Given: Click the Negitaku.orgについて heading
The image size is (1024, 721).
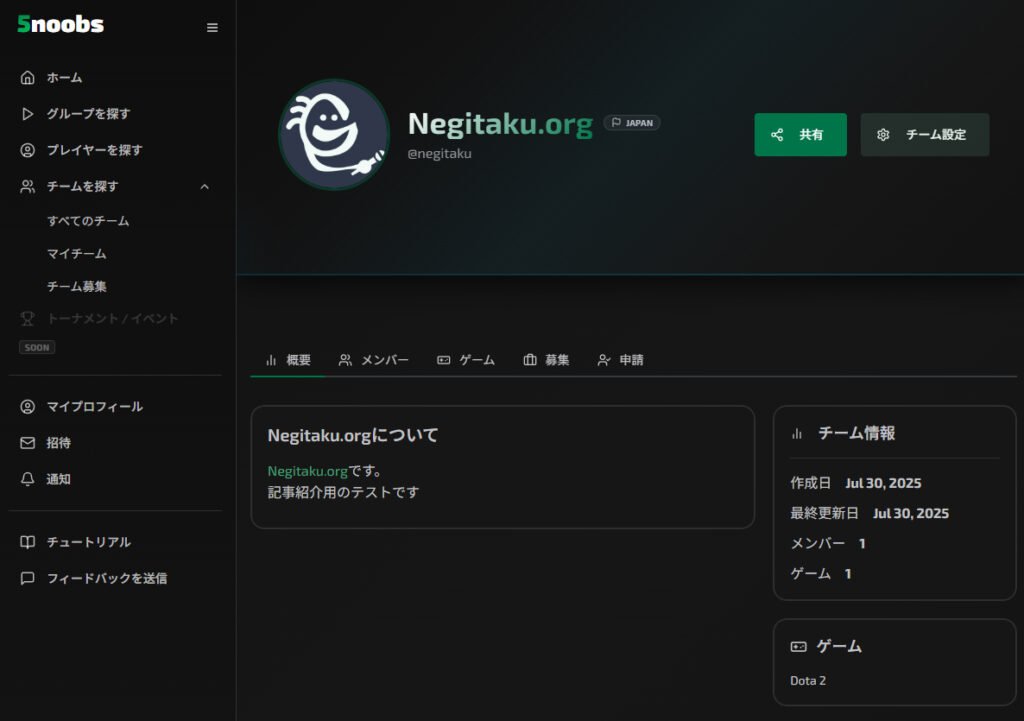Looking at the screenshot, I should [353, 436].
